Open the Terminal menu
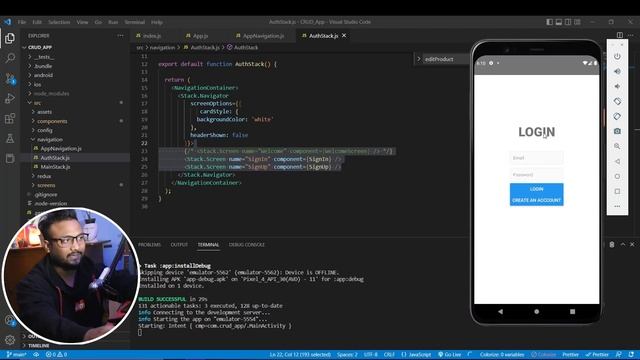The width and height of the screenshot is (640, 360). [135, 22]
